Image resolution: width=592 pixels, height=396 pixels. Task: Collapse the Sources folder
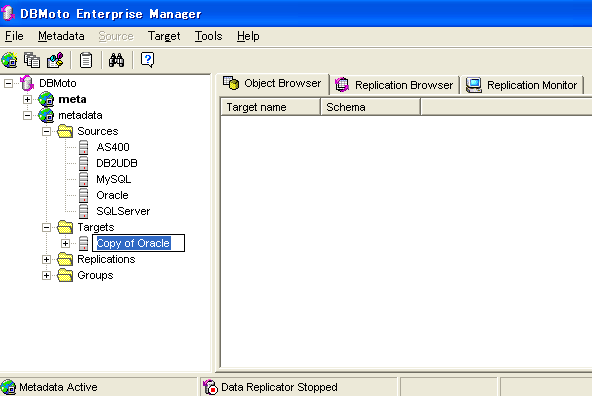[46, 131]
